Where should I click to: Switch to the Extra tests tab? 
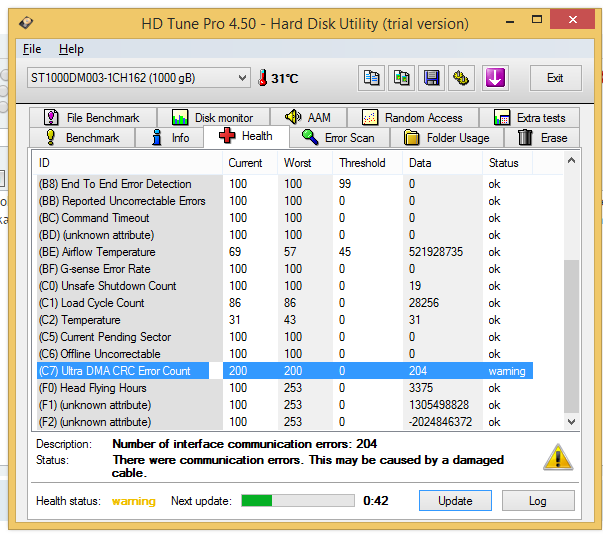530,118
